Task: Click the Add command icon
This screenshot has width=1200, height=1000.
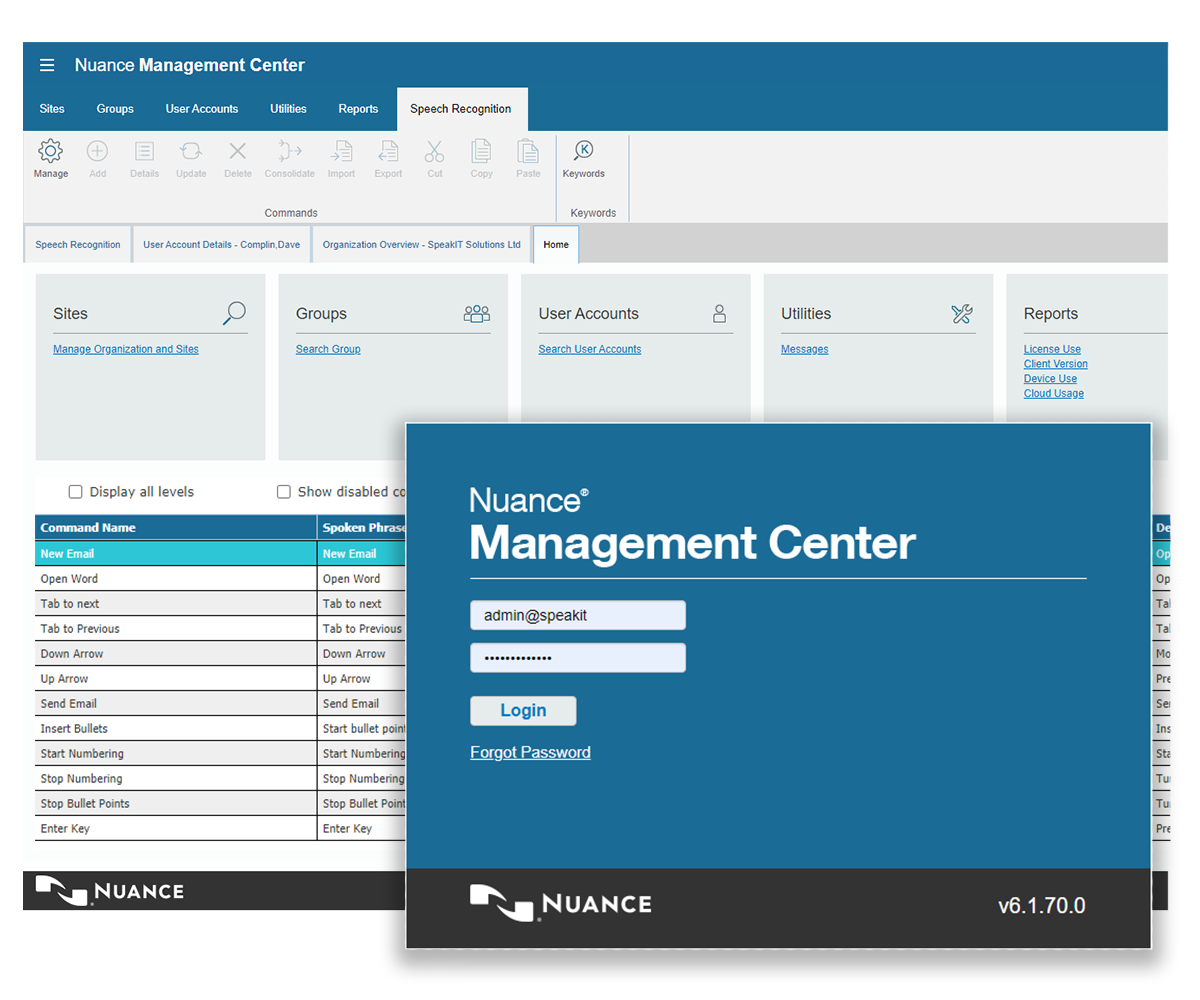Action: tap(97, 152)
